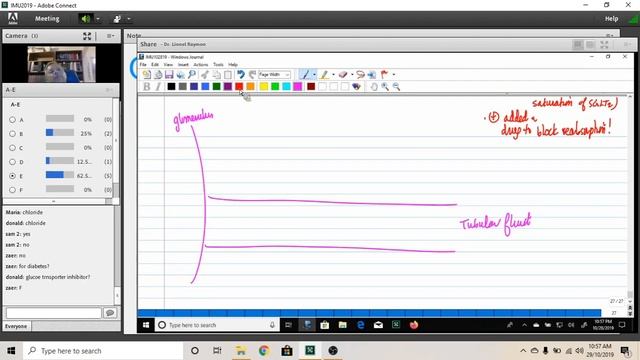Click the send chat message bubble icon
Viewport: 640px width, 360px height.
(110, 313)
